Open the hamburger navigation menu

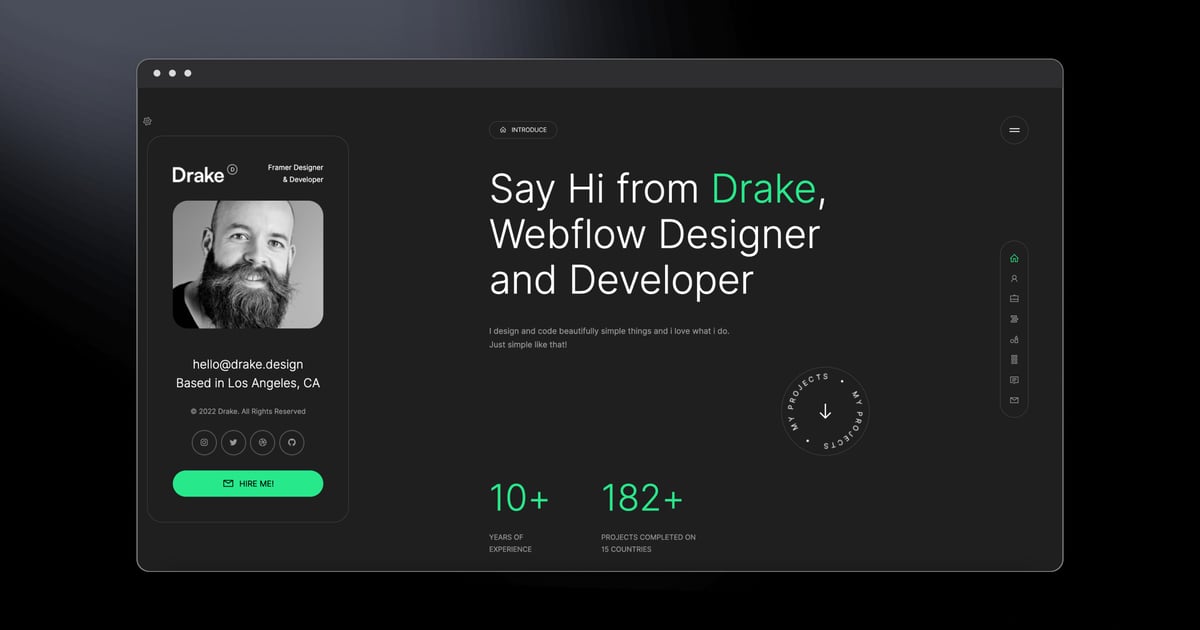(x=1014, y=130)
